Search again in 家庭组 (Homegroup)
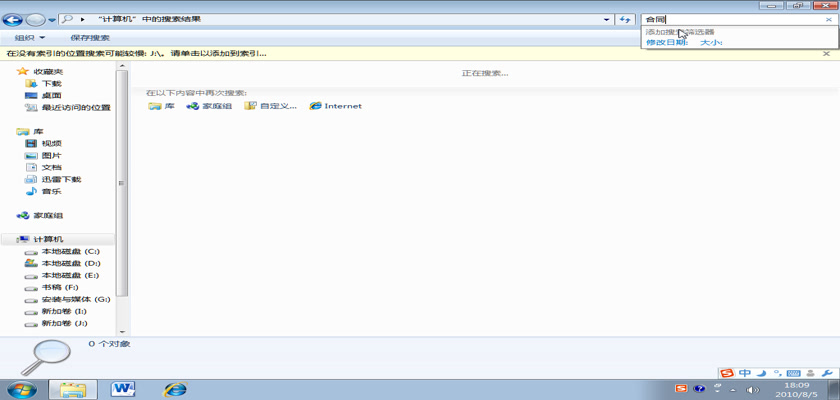The height and width of the screenshot is (400, 840). (209, 106)
